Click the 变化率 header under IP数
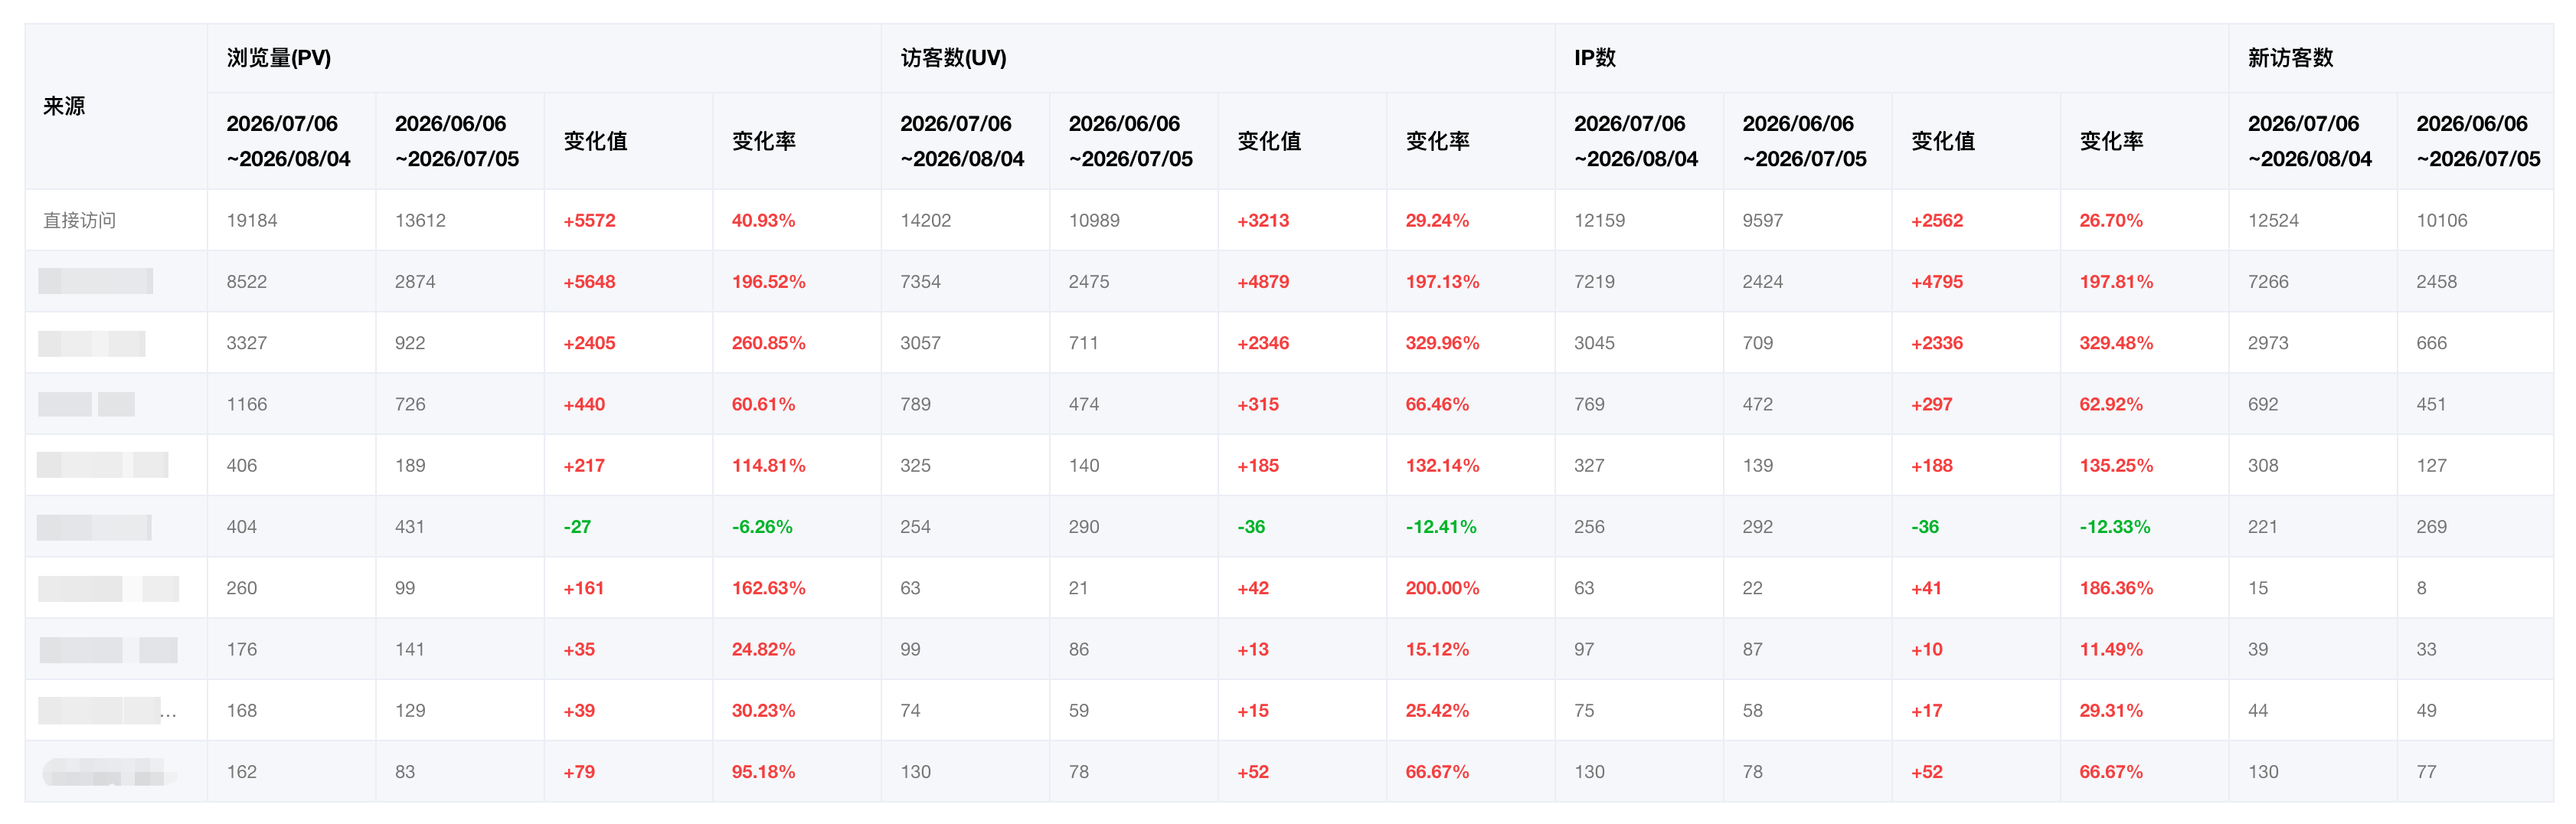The image size is (2576, 824). (2112, 141)
